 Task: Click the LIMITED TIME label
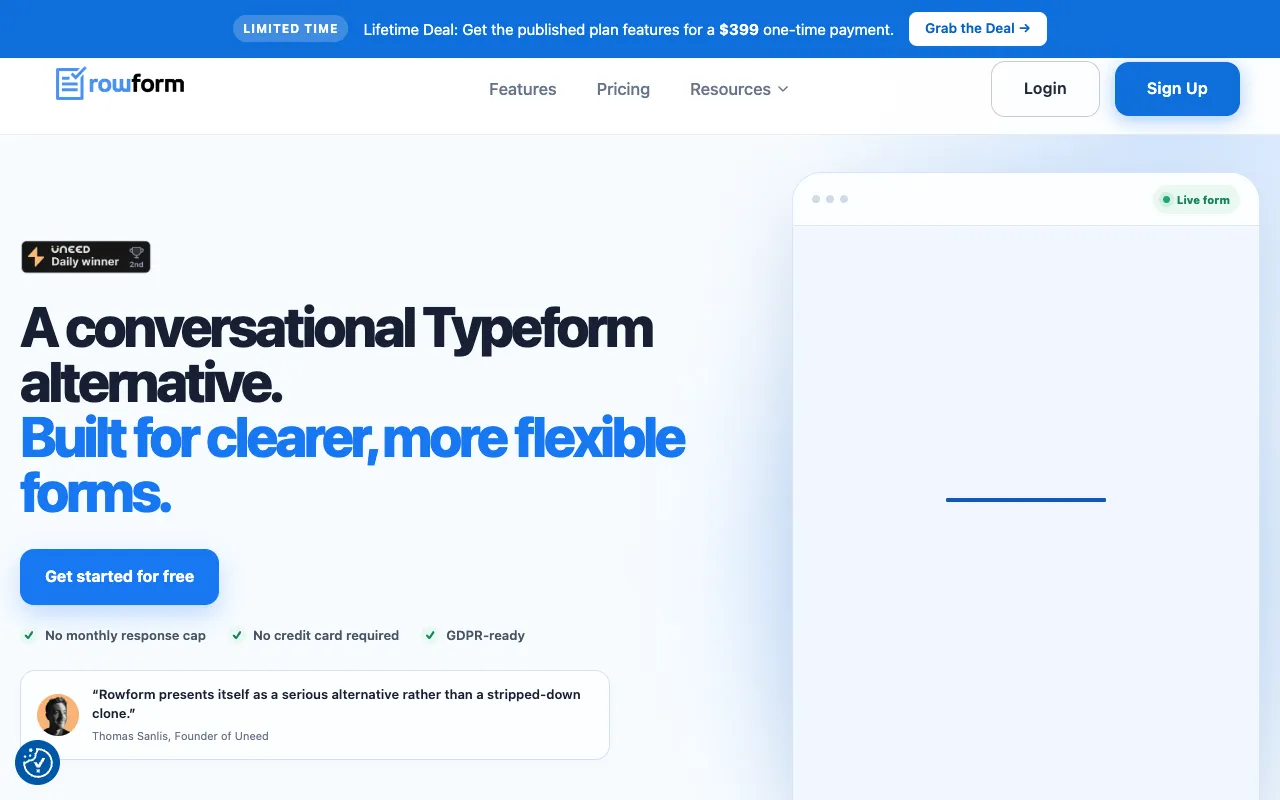coord(291,29)
